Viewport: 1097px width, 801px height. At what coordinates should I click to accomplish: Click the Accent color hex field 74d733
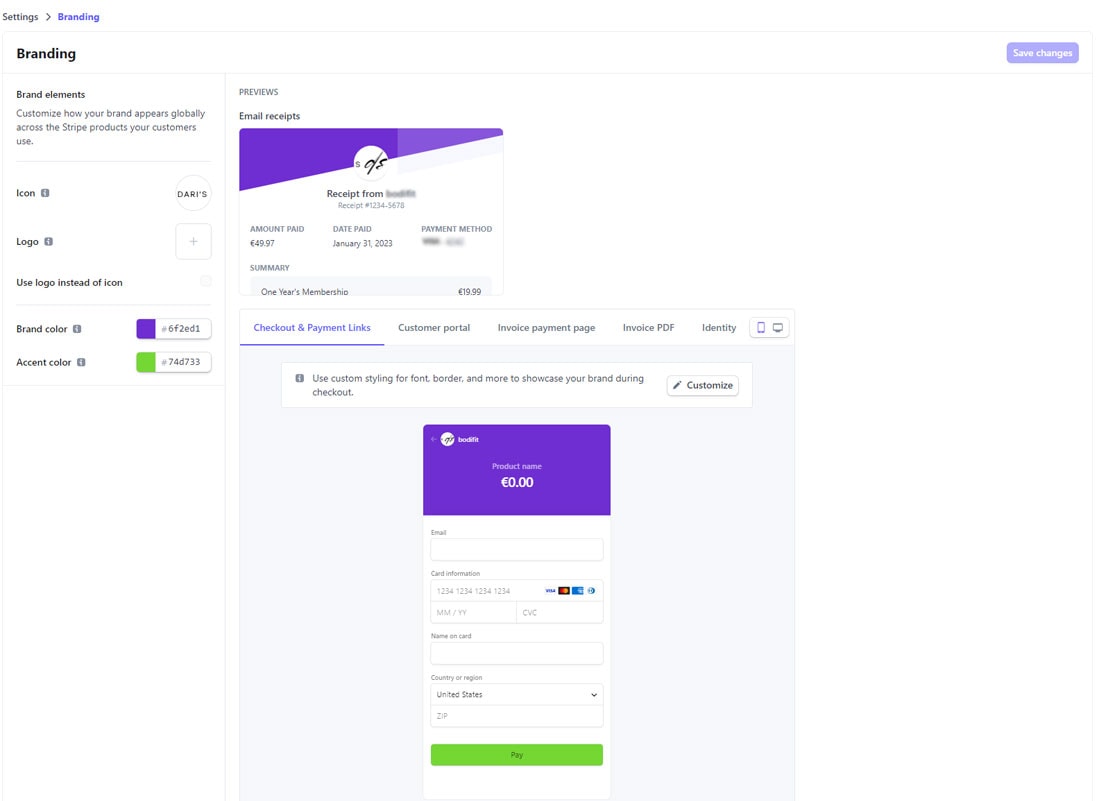point(183,362)
